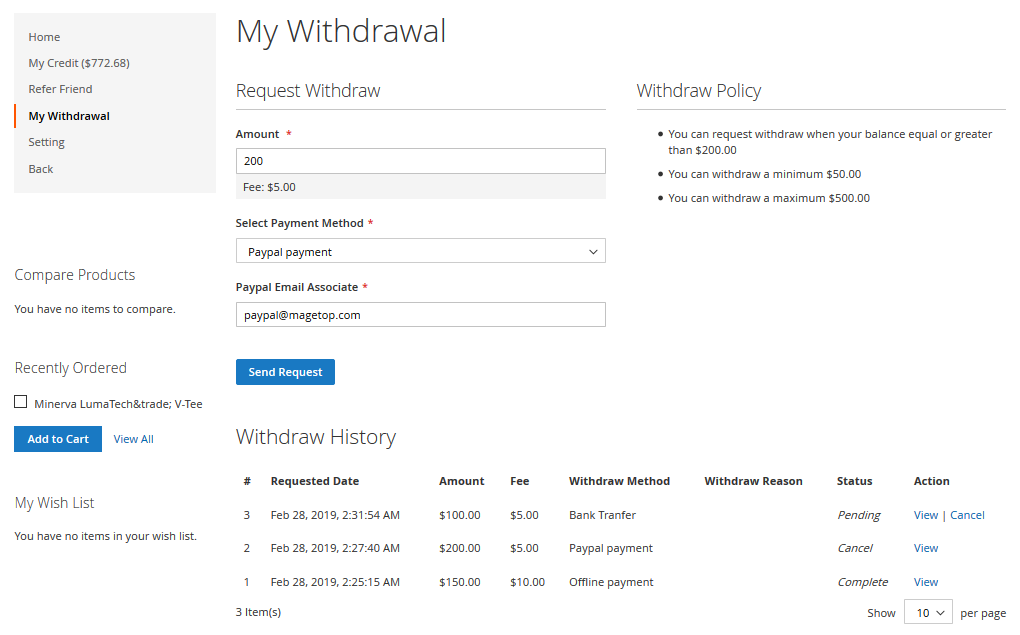
Task: View the cancelled Paypal payment withdrawal
Action: [x=925, y=548]
